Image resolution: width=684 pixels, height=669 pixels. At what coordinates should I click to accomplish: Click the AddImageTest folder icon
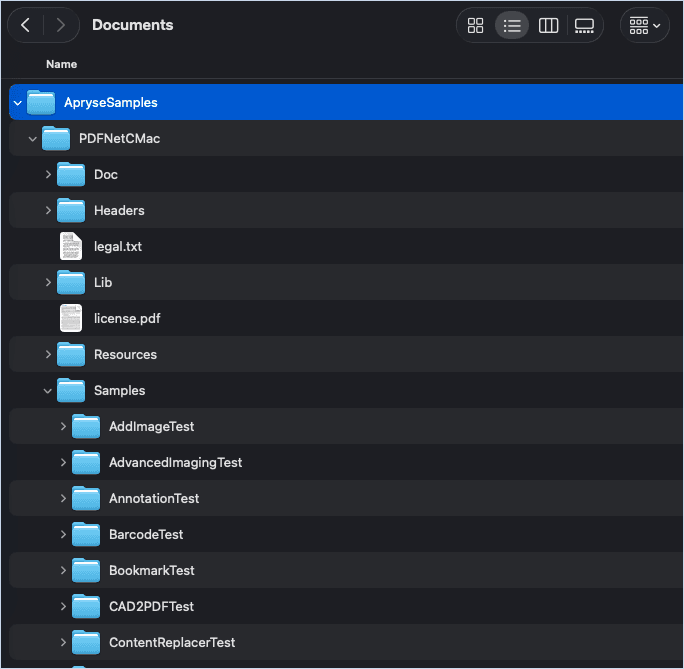(86, 426)
